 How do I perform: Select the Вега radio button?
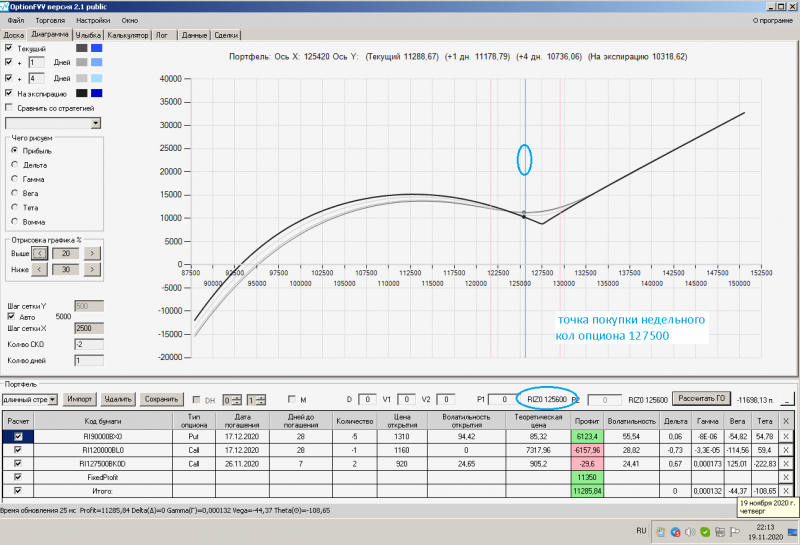[15, 193]
